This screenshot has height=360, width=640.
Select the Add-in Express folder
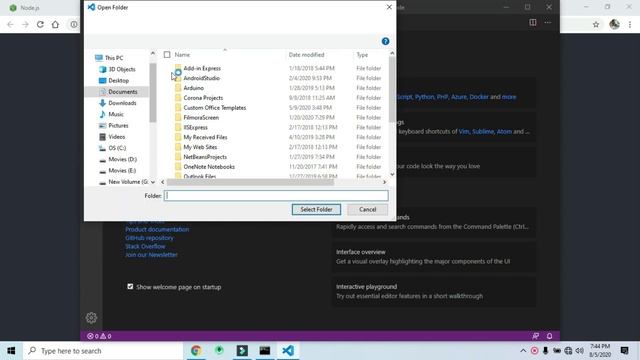pyautogui.click(x=202, y=68)
